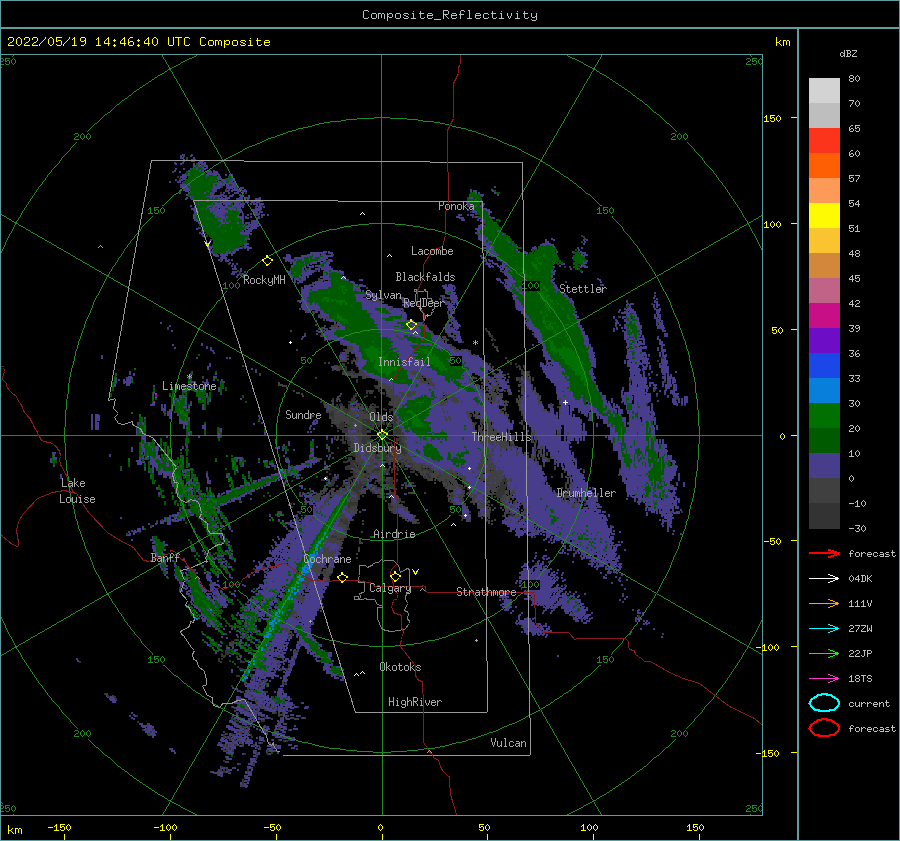900x841 pixels.
Task: Pick the slate purple 0-10 dBZ swatch
Action: pos(824,466)
